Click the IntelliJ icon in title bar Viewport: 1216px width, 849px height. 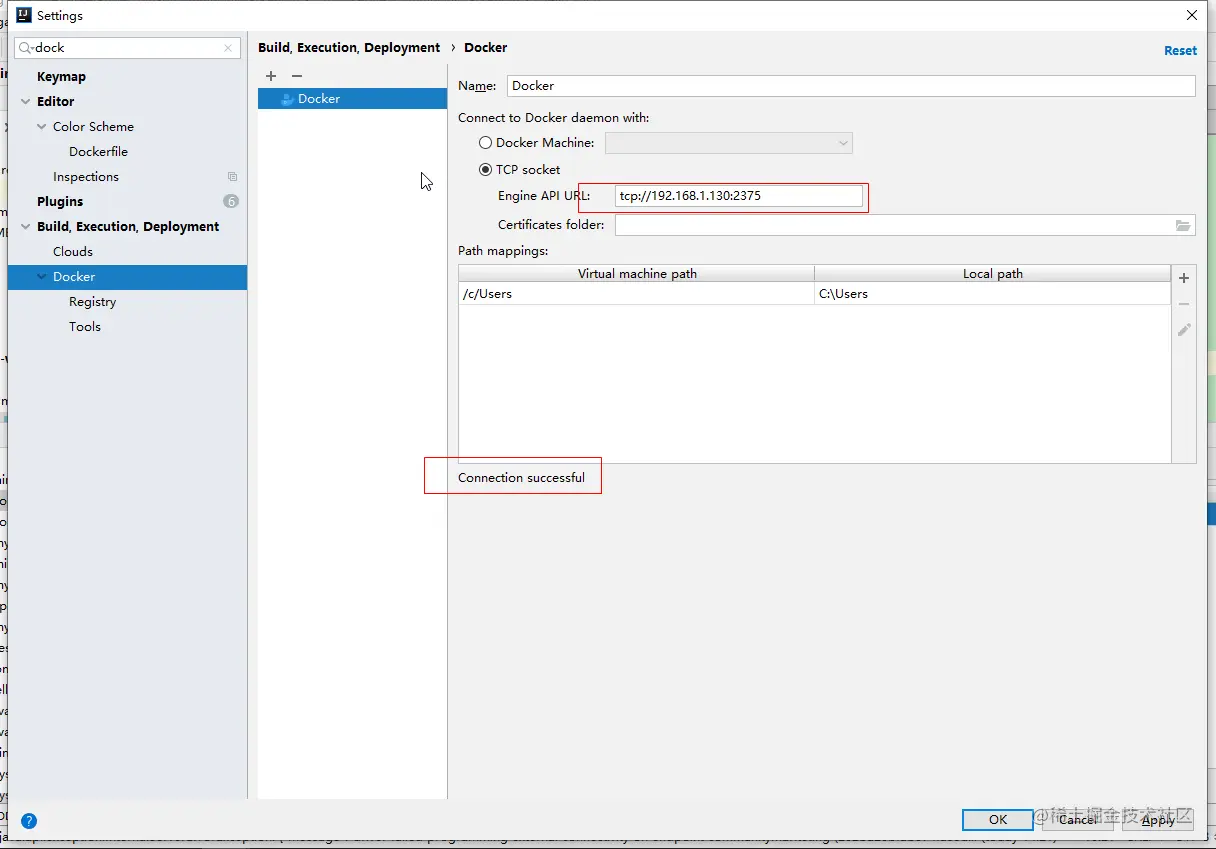(24, 15)
